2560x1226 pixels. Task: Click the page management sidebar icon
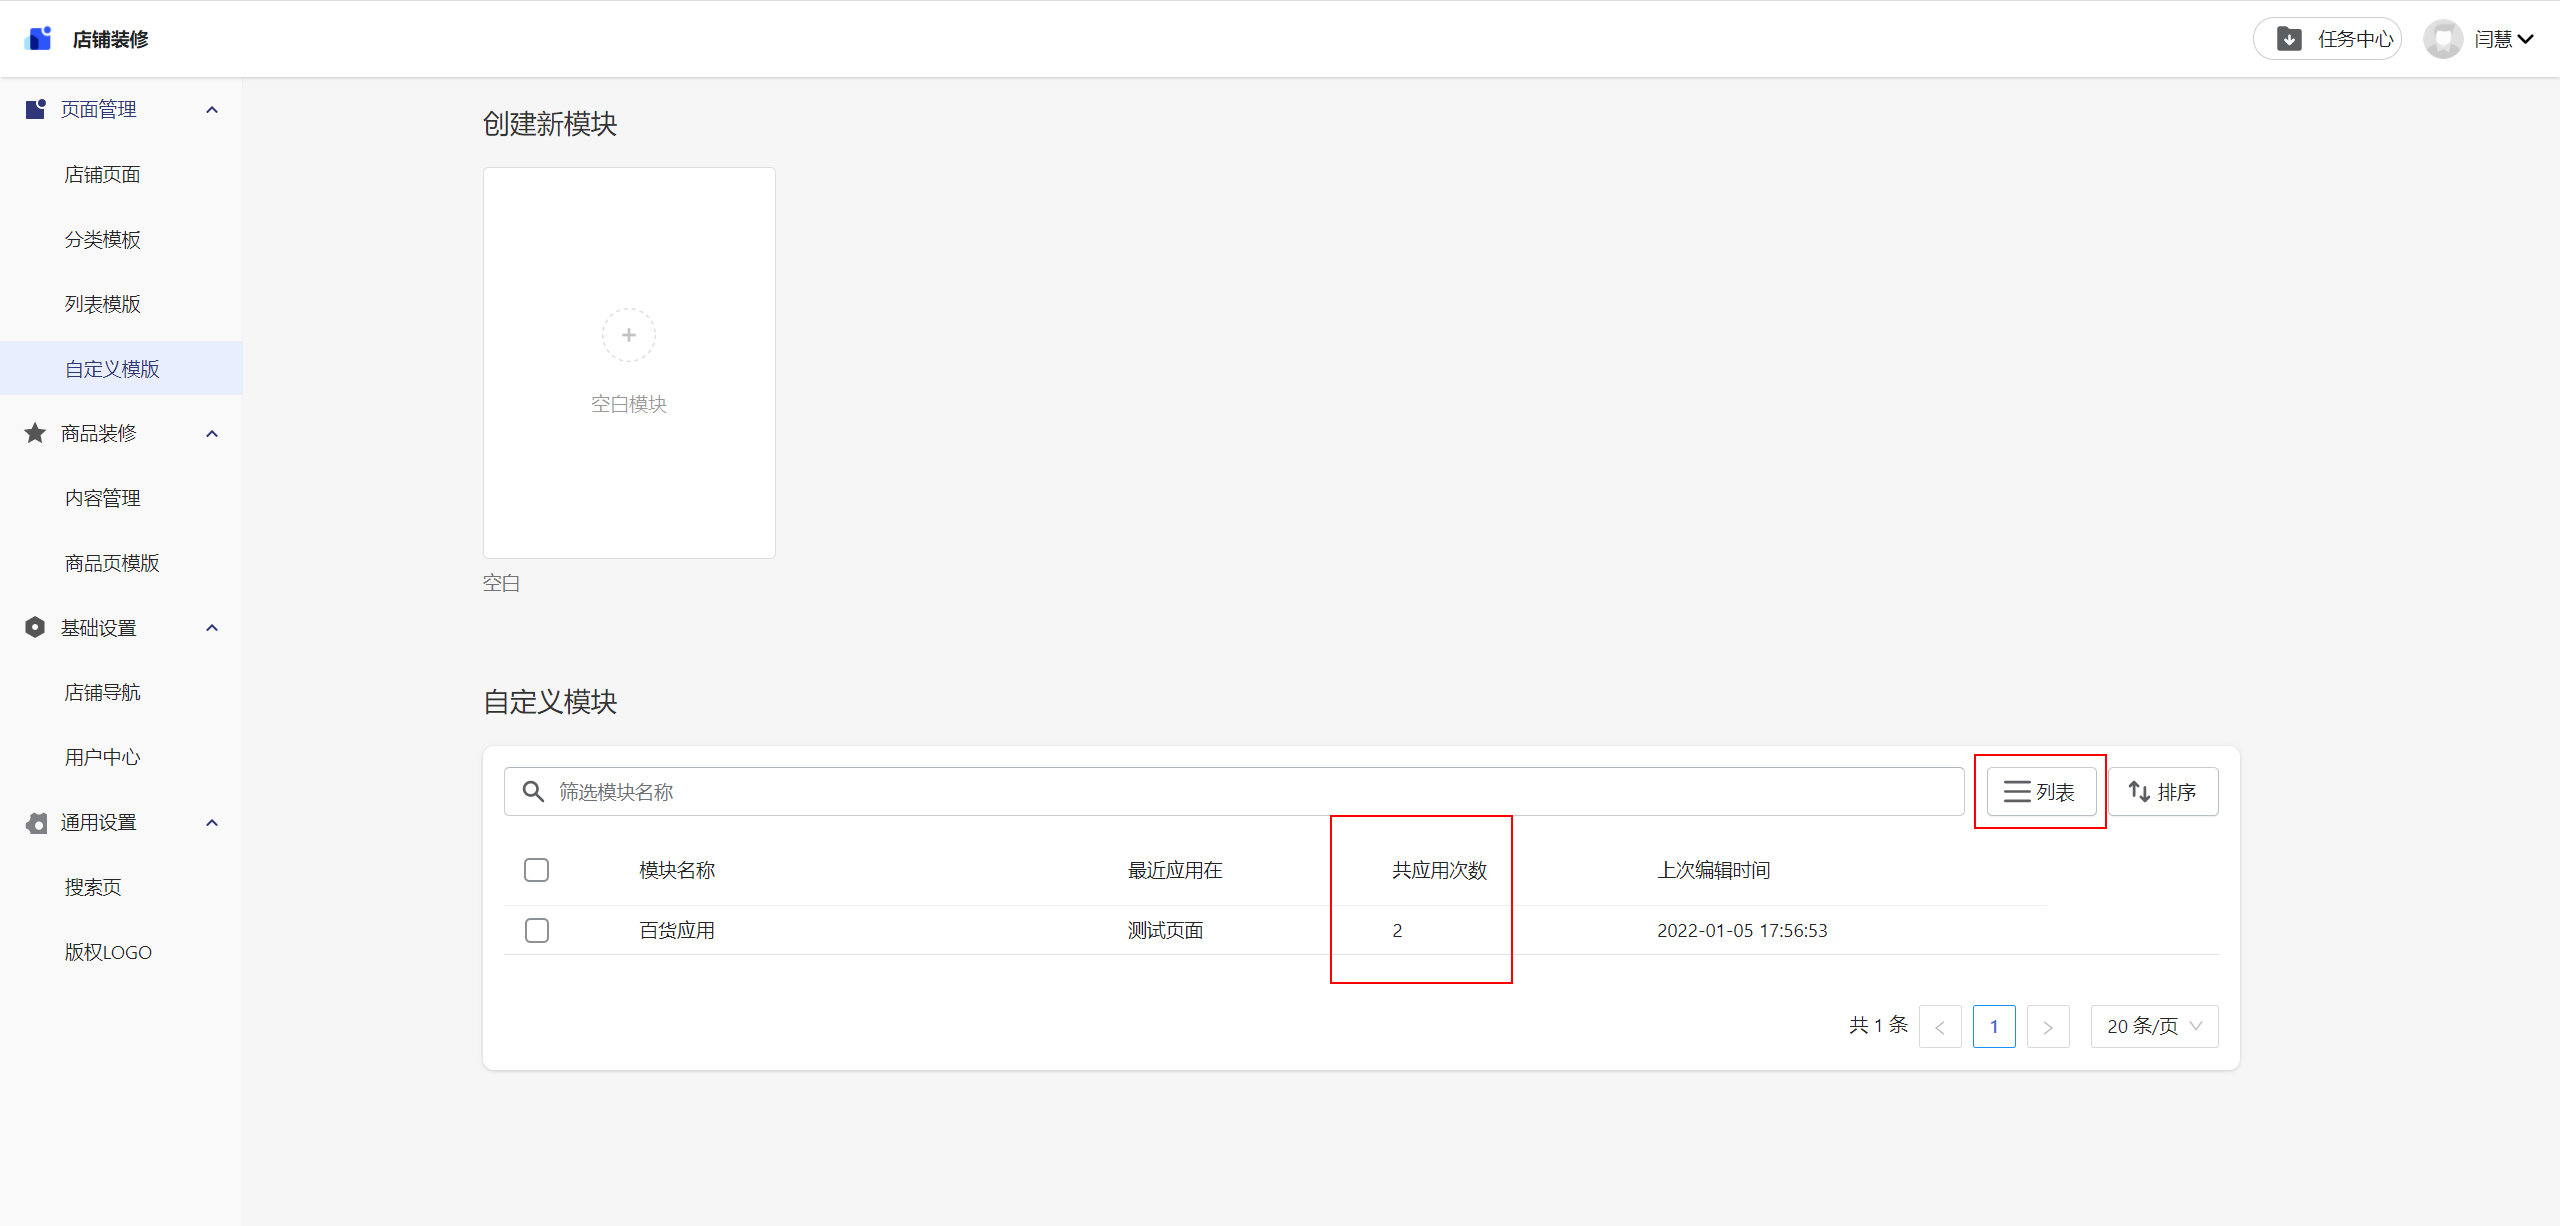35,109
